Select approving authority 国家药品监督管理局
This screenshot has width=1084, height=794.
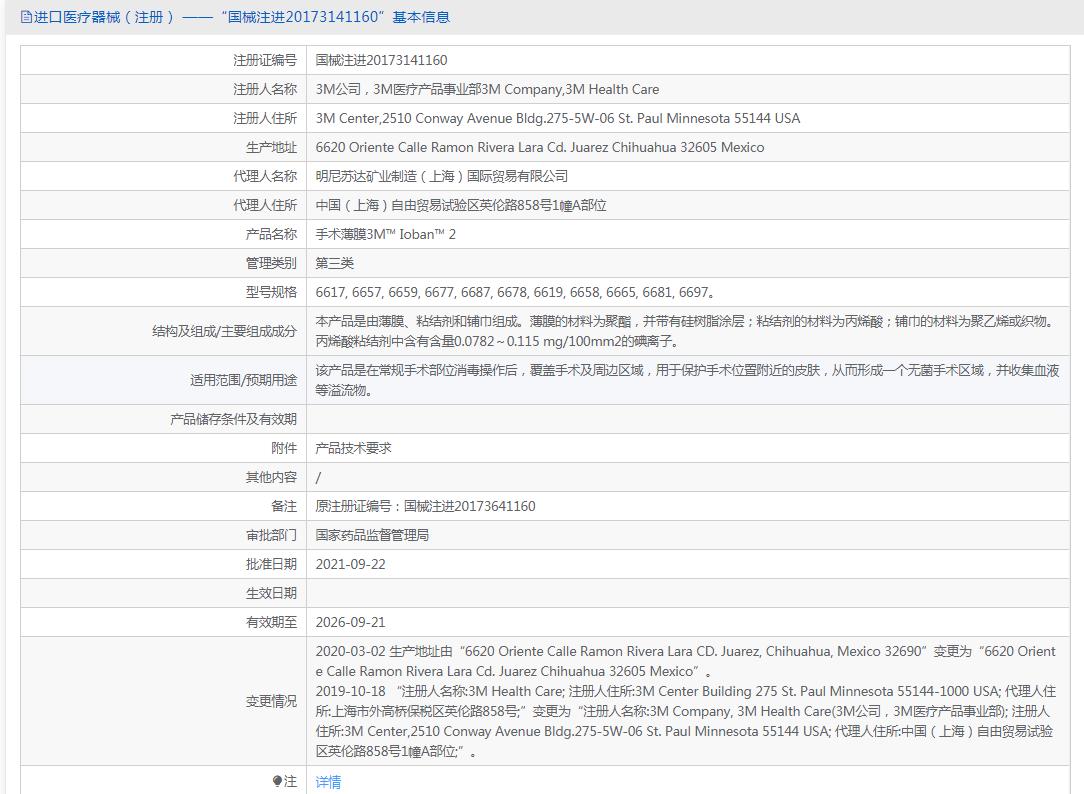click(x=372, y=536)
